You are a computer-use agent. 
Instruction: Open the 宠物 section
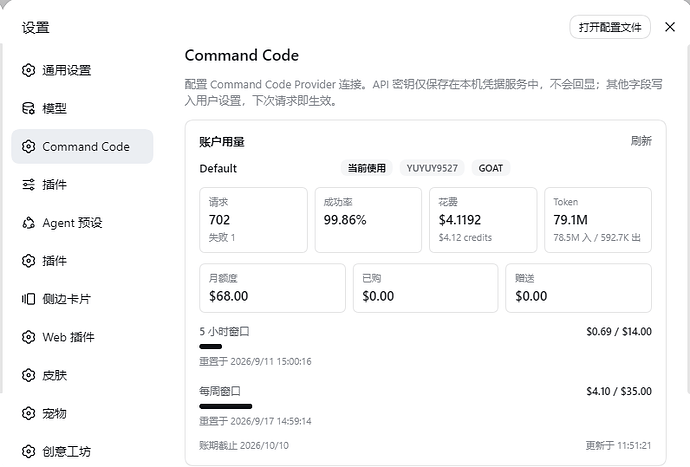[82, 413]
